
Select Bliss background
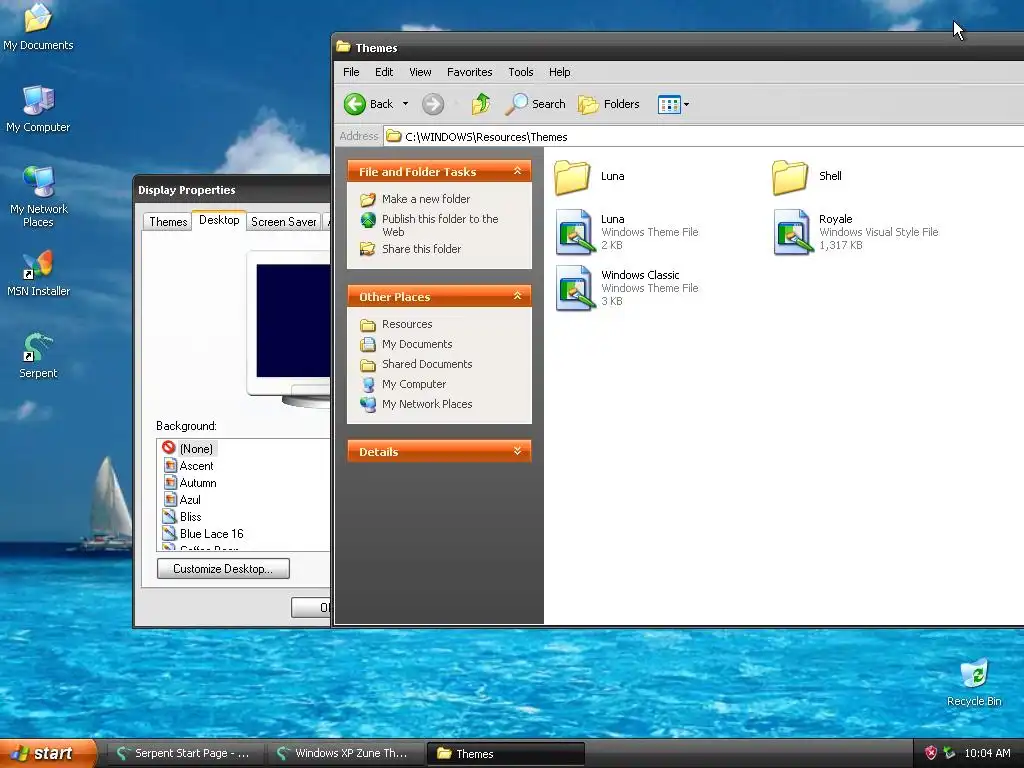[x=190, y=517]
